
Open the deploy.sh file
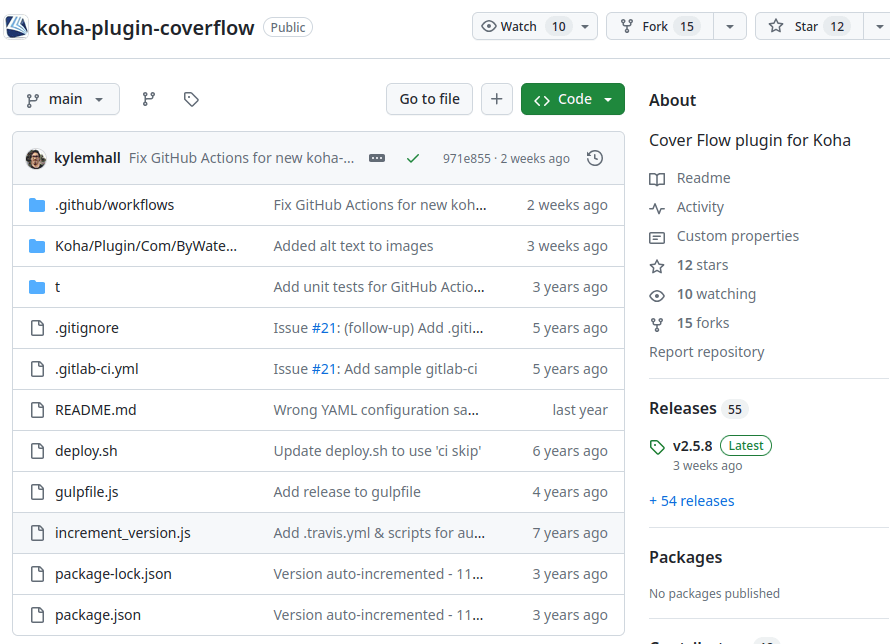point(86,451)
